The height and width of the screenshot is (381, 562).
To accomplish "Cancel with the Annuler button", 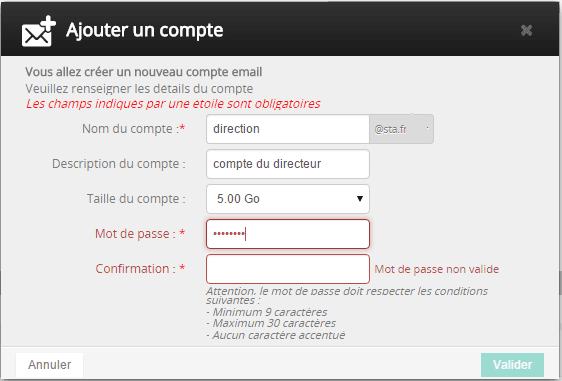I will pyautogui.click(x=49, y=365).
